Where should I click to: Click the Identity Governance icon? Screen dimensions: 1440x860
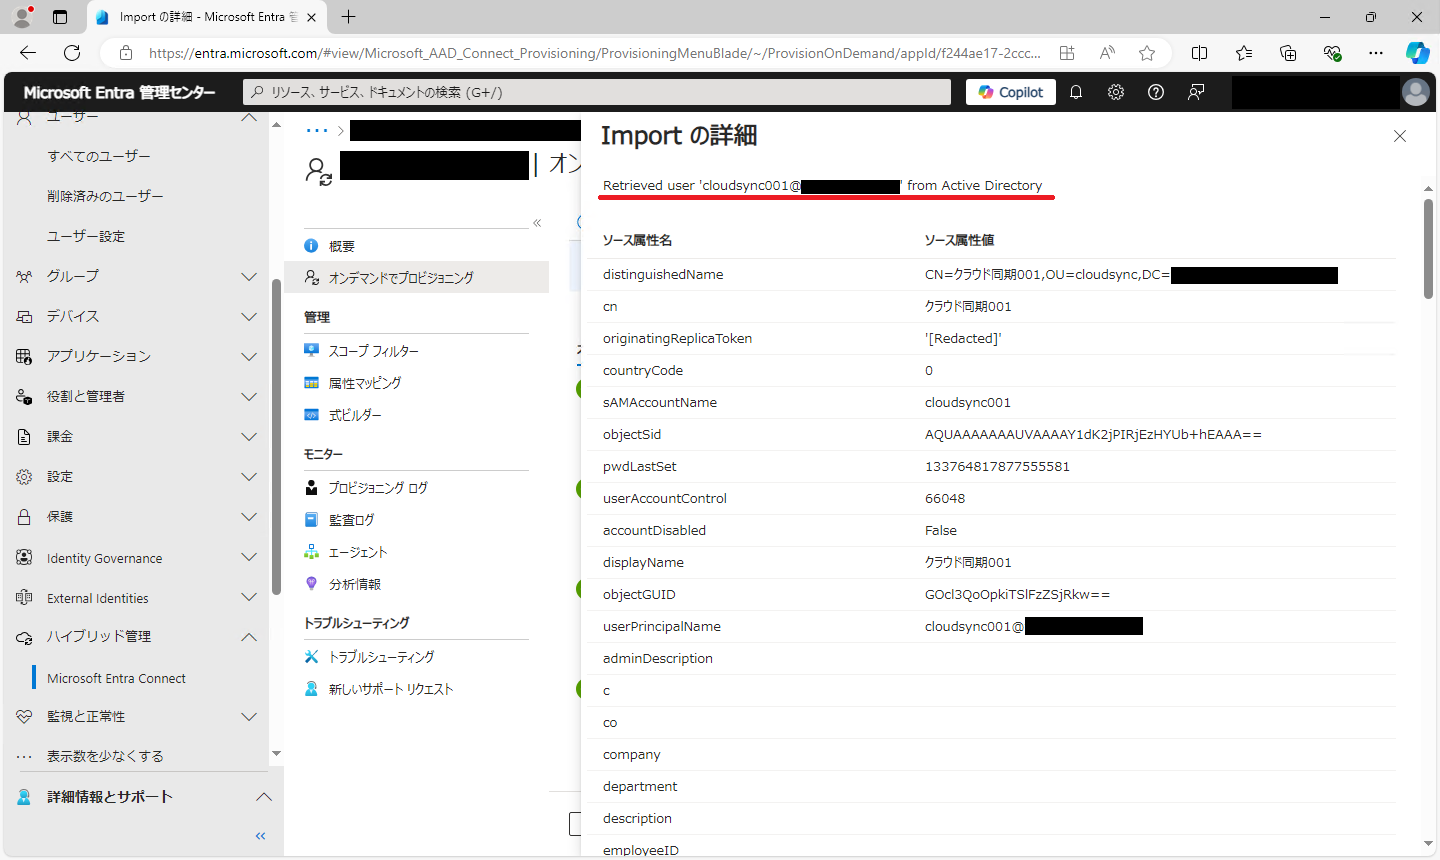[x=24, y=558]
